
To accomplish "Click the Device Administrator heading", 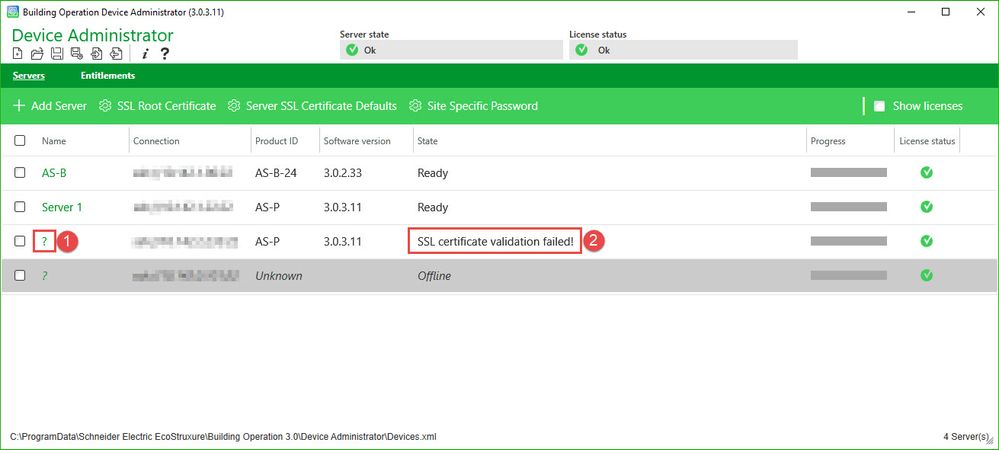I will pyautogui.click(x=92, y=35).
